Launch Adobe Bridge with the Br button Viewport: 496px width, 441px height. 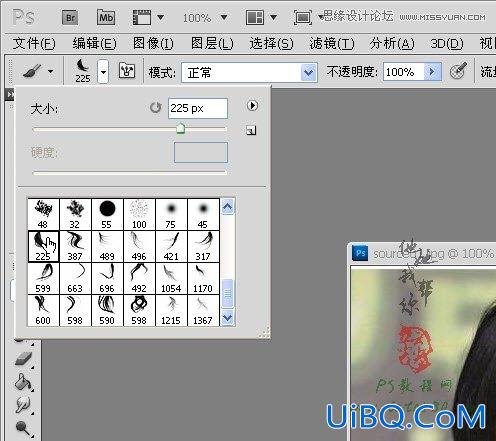[x=70, y=17]
